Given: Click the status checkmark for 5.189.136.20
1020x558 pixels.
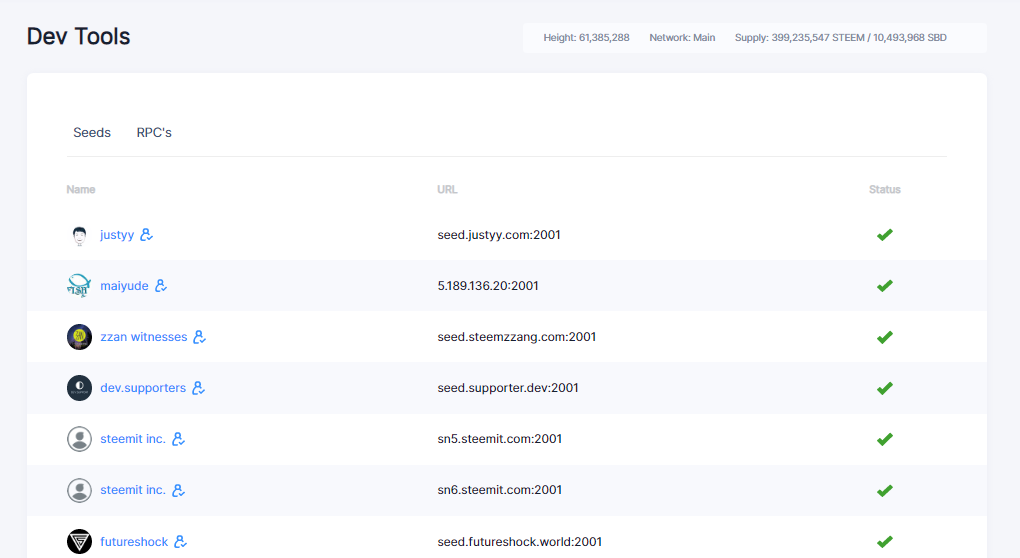Looking at the screenshot, I should pos(885,286).
